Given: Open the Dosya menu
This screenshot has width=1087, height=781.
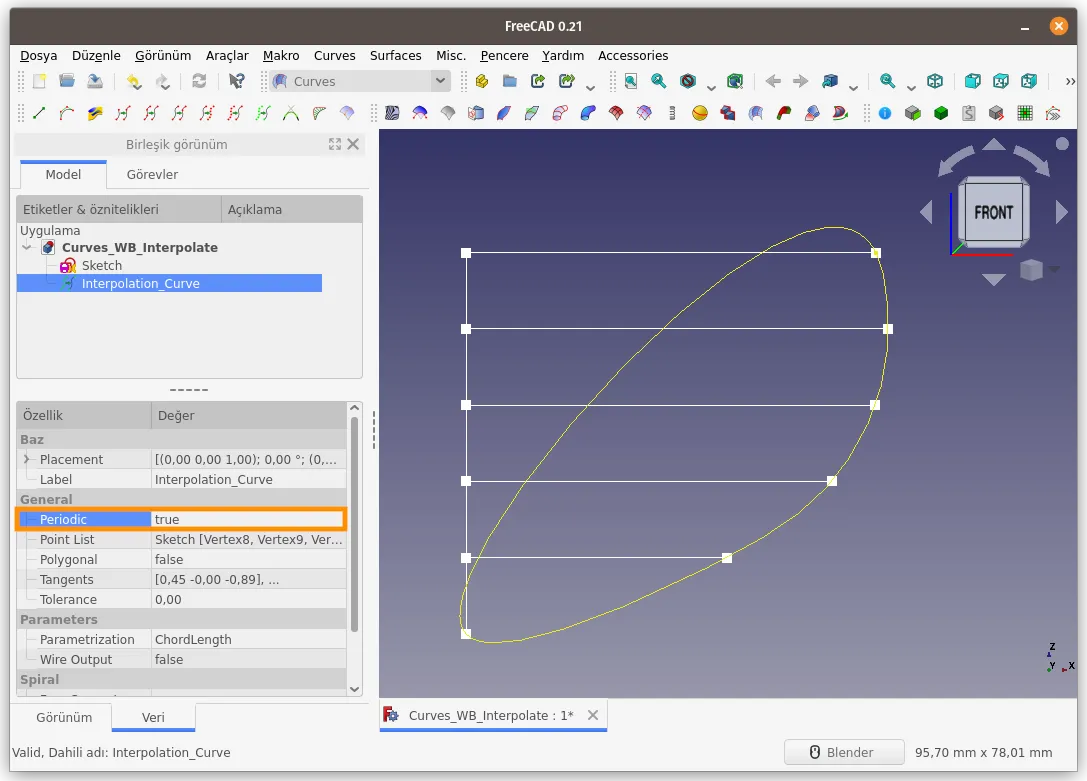Looking at the screenshot, I should pos(38,55).
